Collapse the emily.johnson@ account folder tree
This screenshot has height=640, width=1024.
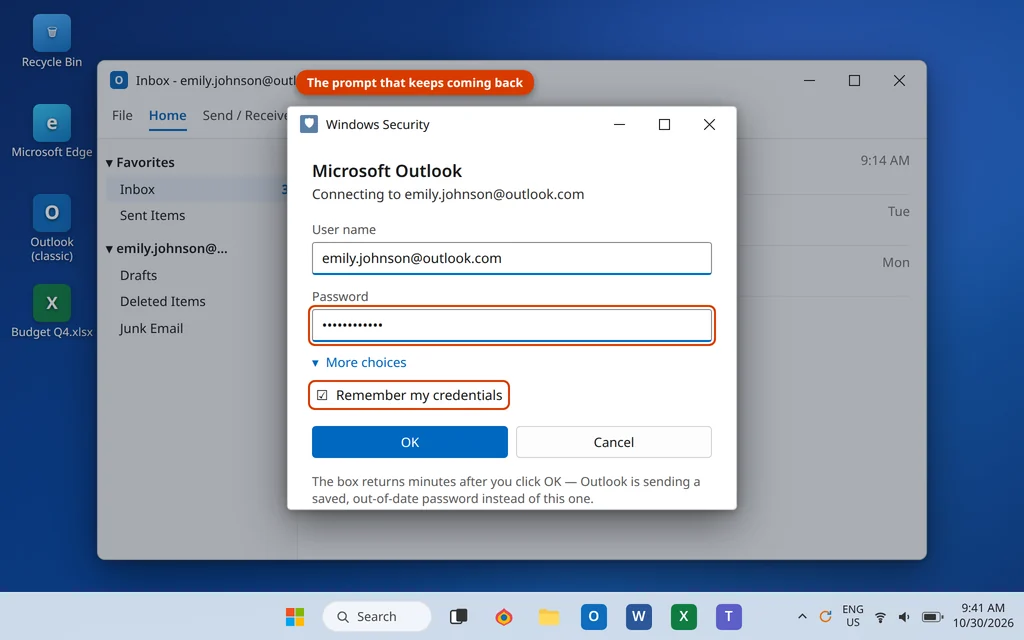(109, 249)
